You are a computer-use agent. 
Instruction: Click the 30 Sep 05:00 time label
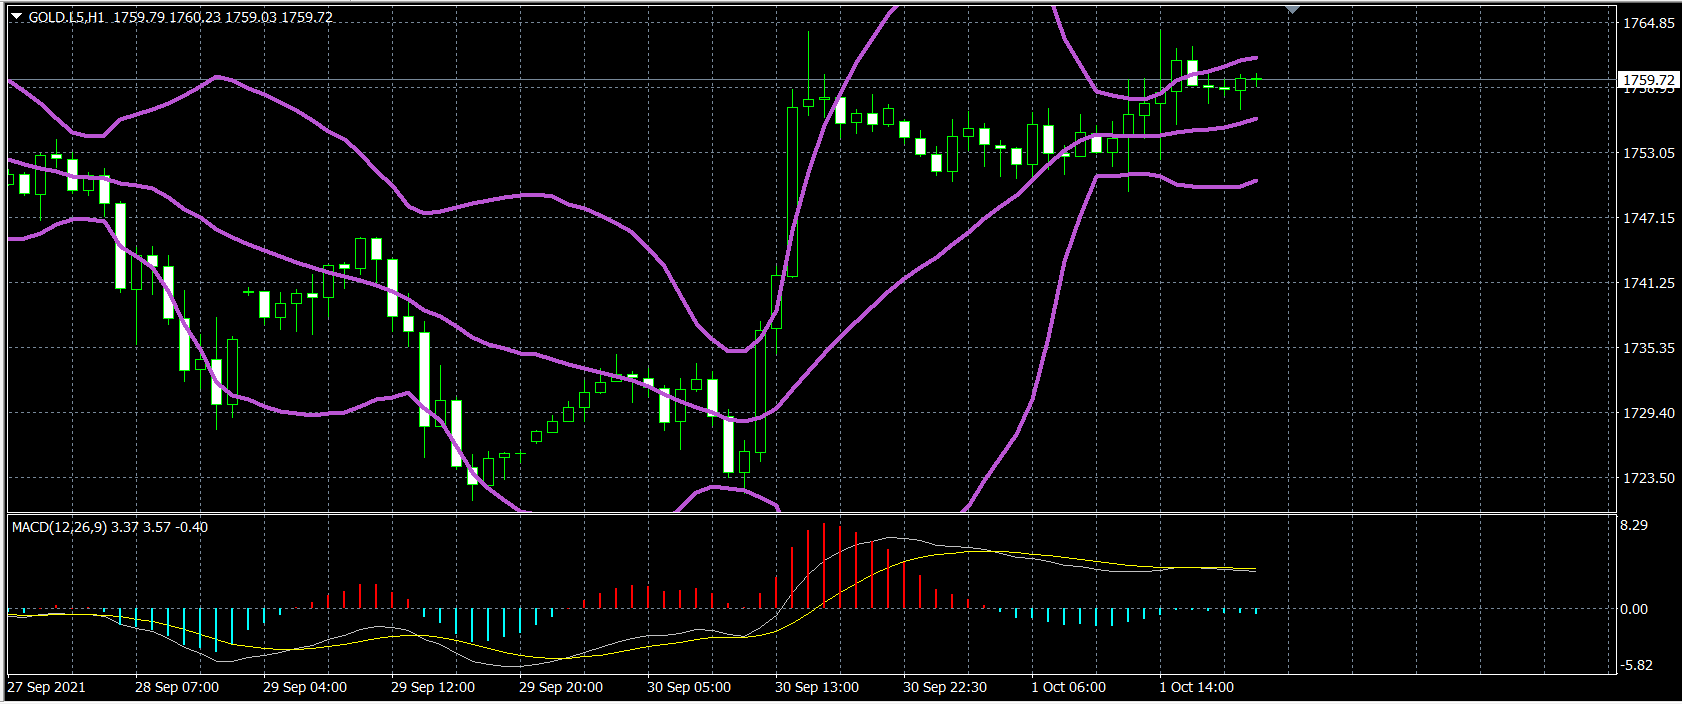click(689, 687)
